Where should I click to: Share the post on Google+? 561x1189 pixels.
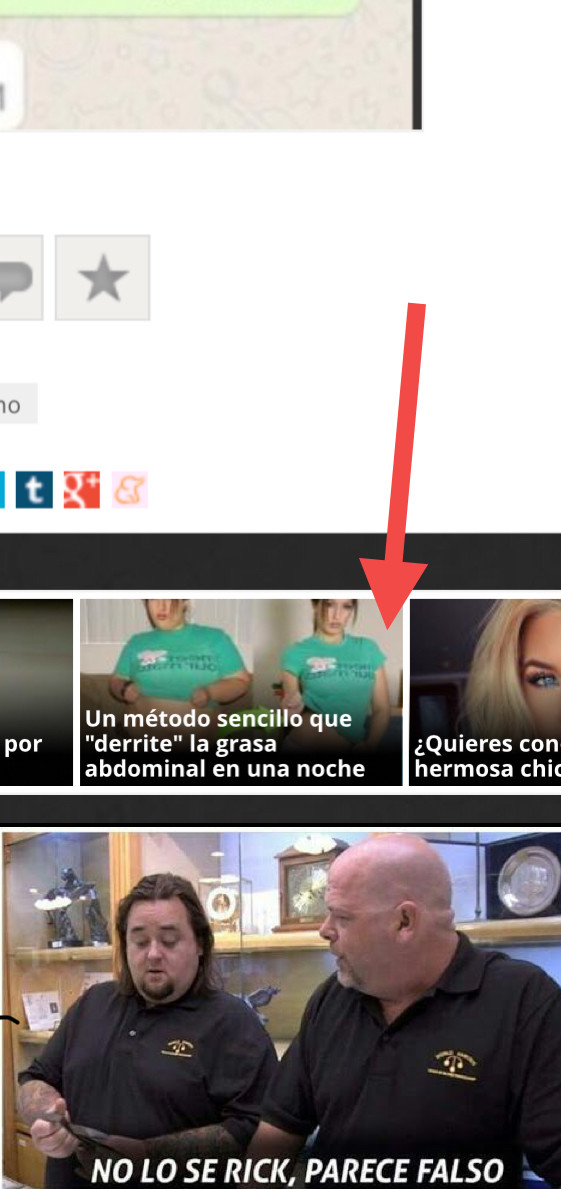(x=82, y=490)
